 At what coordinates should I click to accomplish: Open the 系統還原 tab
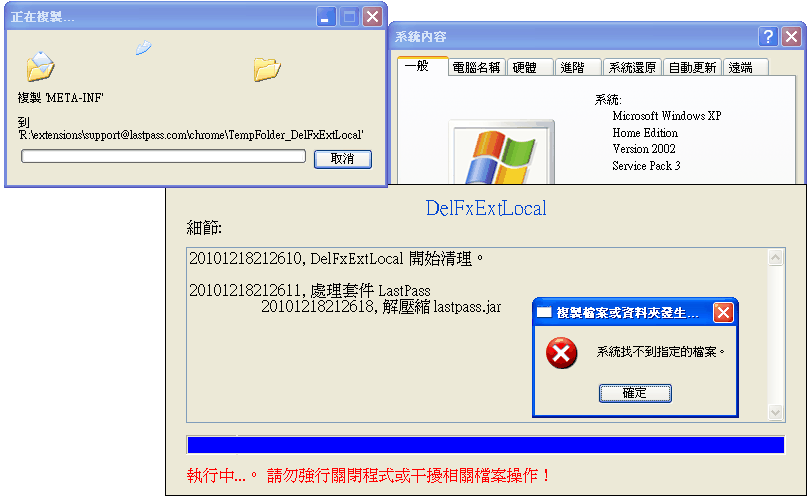[x=632, y=68]
